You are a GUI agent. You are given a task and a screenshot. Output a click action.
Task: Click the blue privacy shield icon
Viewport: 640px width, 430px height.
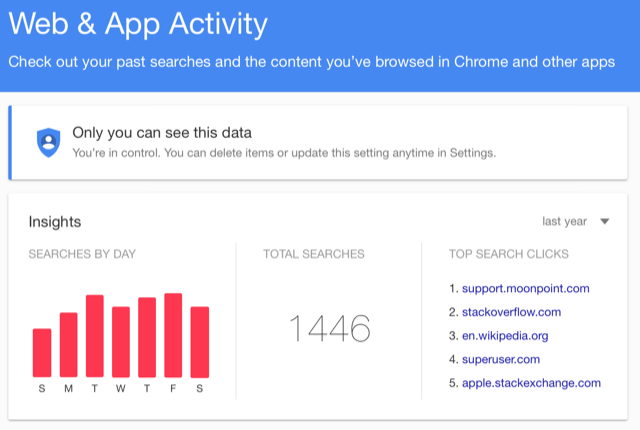[x=48, y=142]
